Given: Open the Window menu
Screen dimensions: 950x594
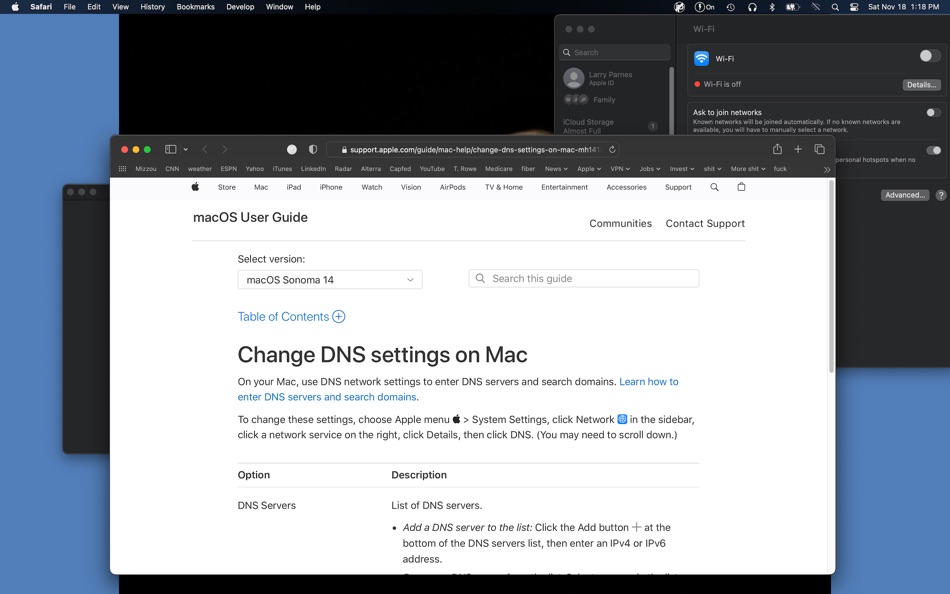Looking at the screenshot, I should [x=279, y=7].
